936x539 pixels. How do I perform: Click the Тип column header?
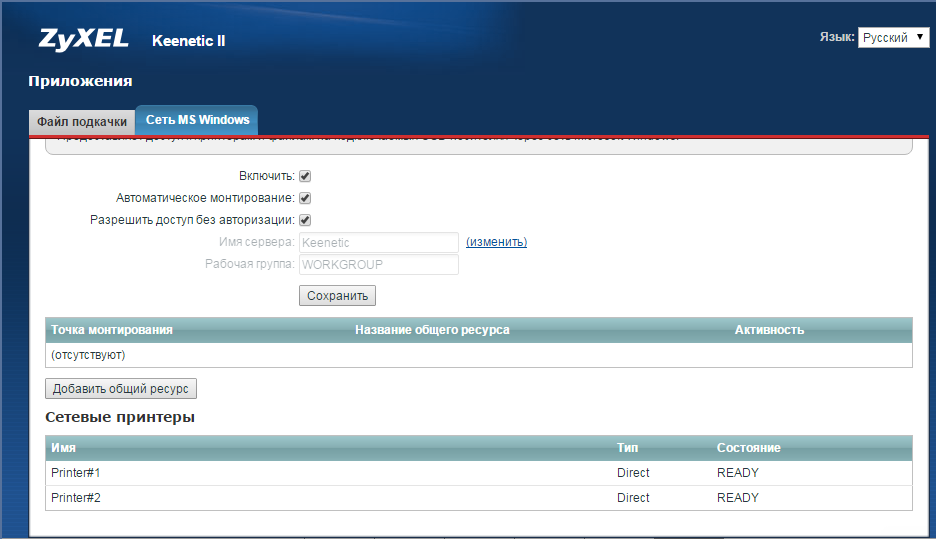(x=627, y=448)
